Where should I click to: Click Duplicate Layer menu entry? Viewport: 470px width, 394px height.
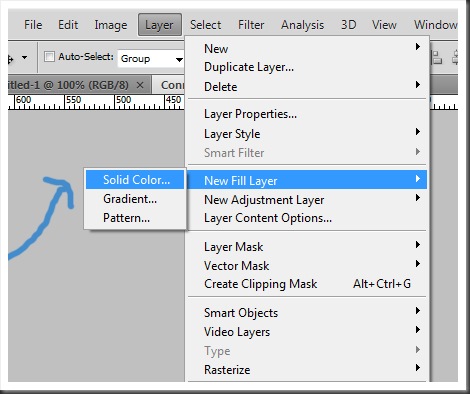(x=307, y=67)
